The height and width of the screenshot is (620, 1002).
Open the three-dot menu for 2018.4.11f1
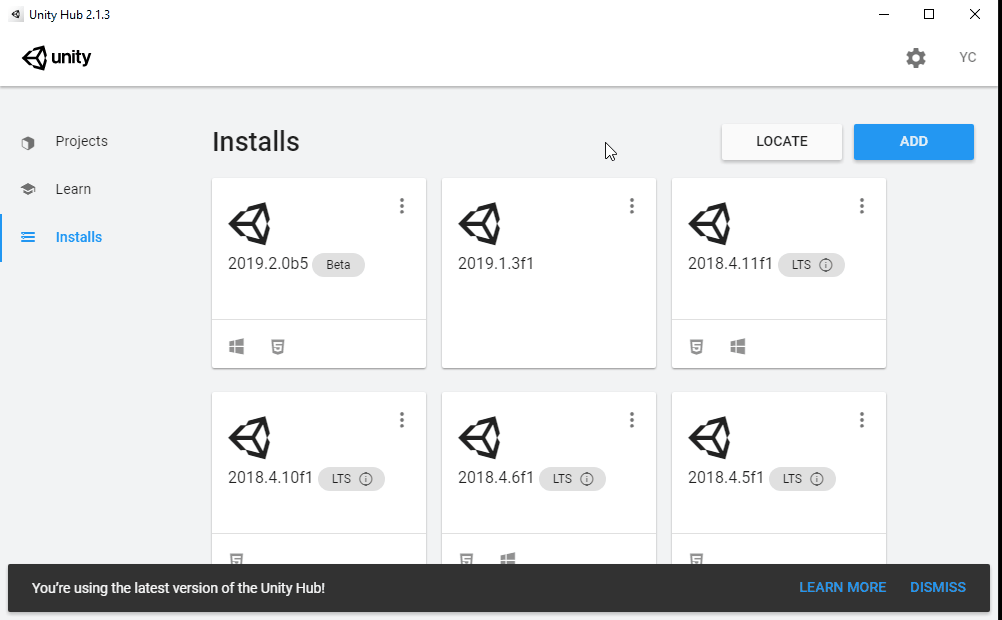pyautogui.click(x=862, y=206)
